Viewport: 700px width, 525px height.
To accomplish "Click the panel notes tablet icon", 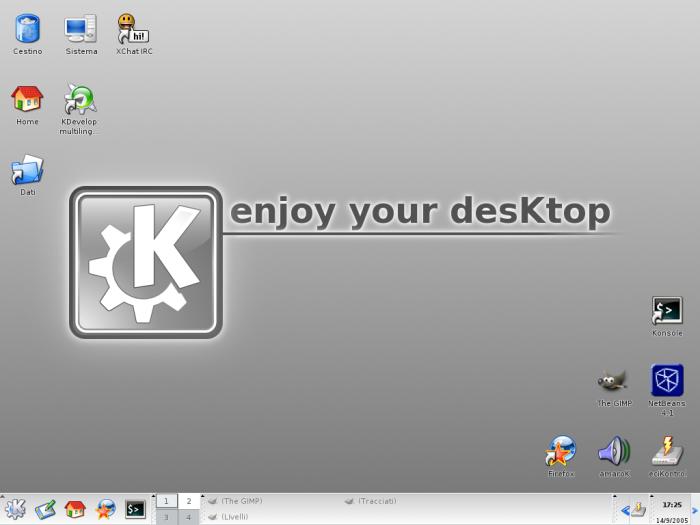I will point(45,509).
